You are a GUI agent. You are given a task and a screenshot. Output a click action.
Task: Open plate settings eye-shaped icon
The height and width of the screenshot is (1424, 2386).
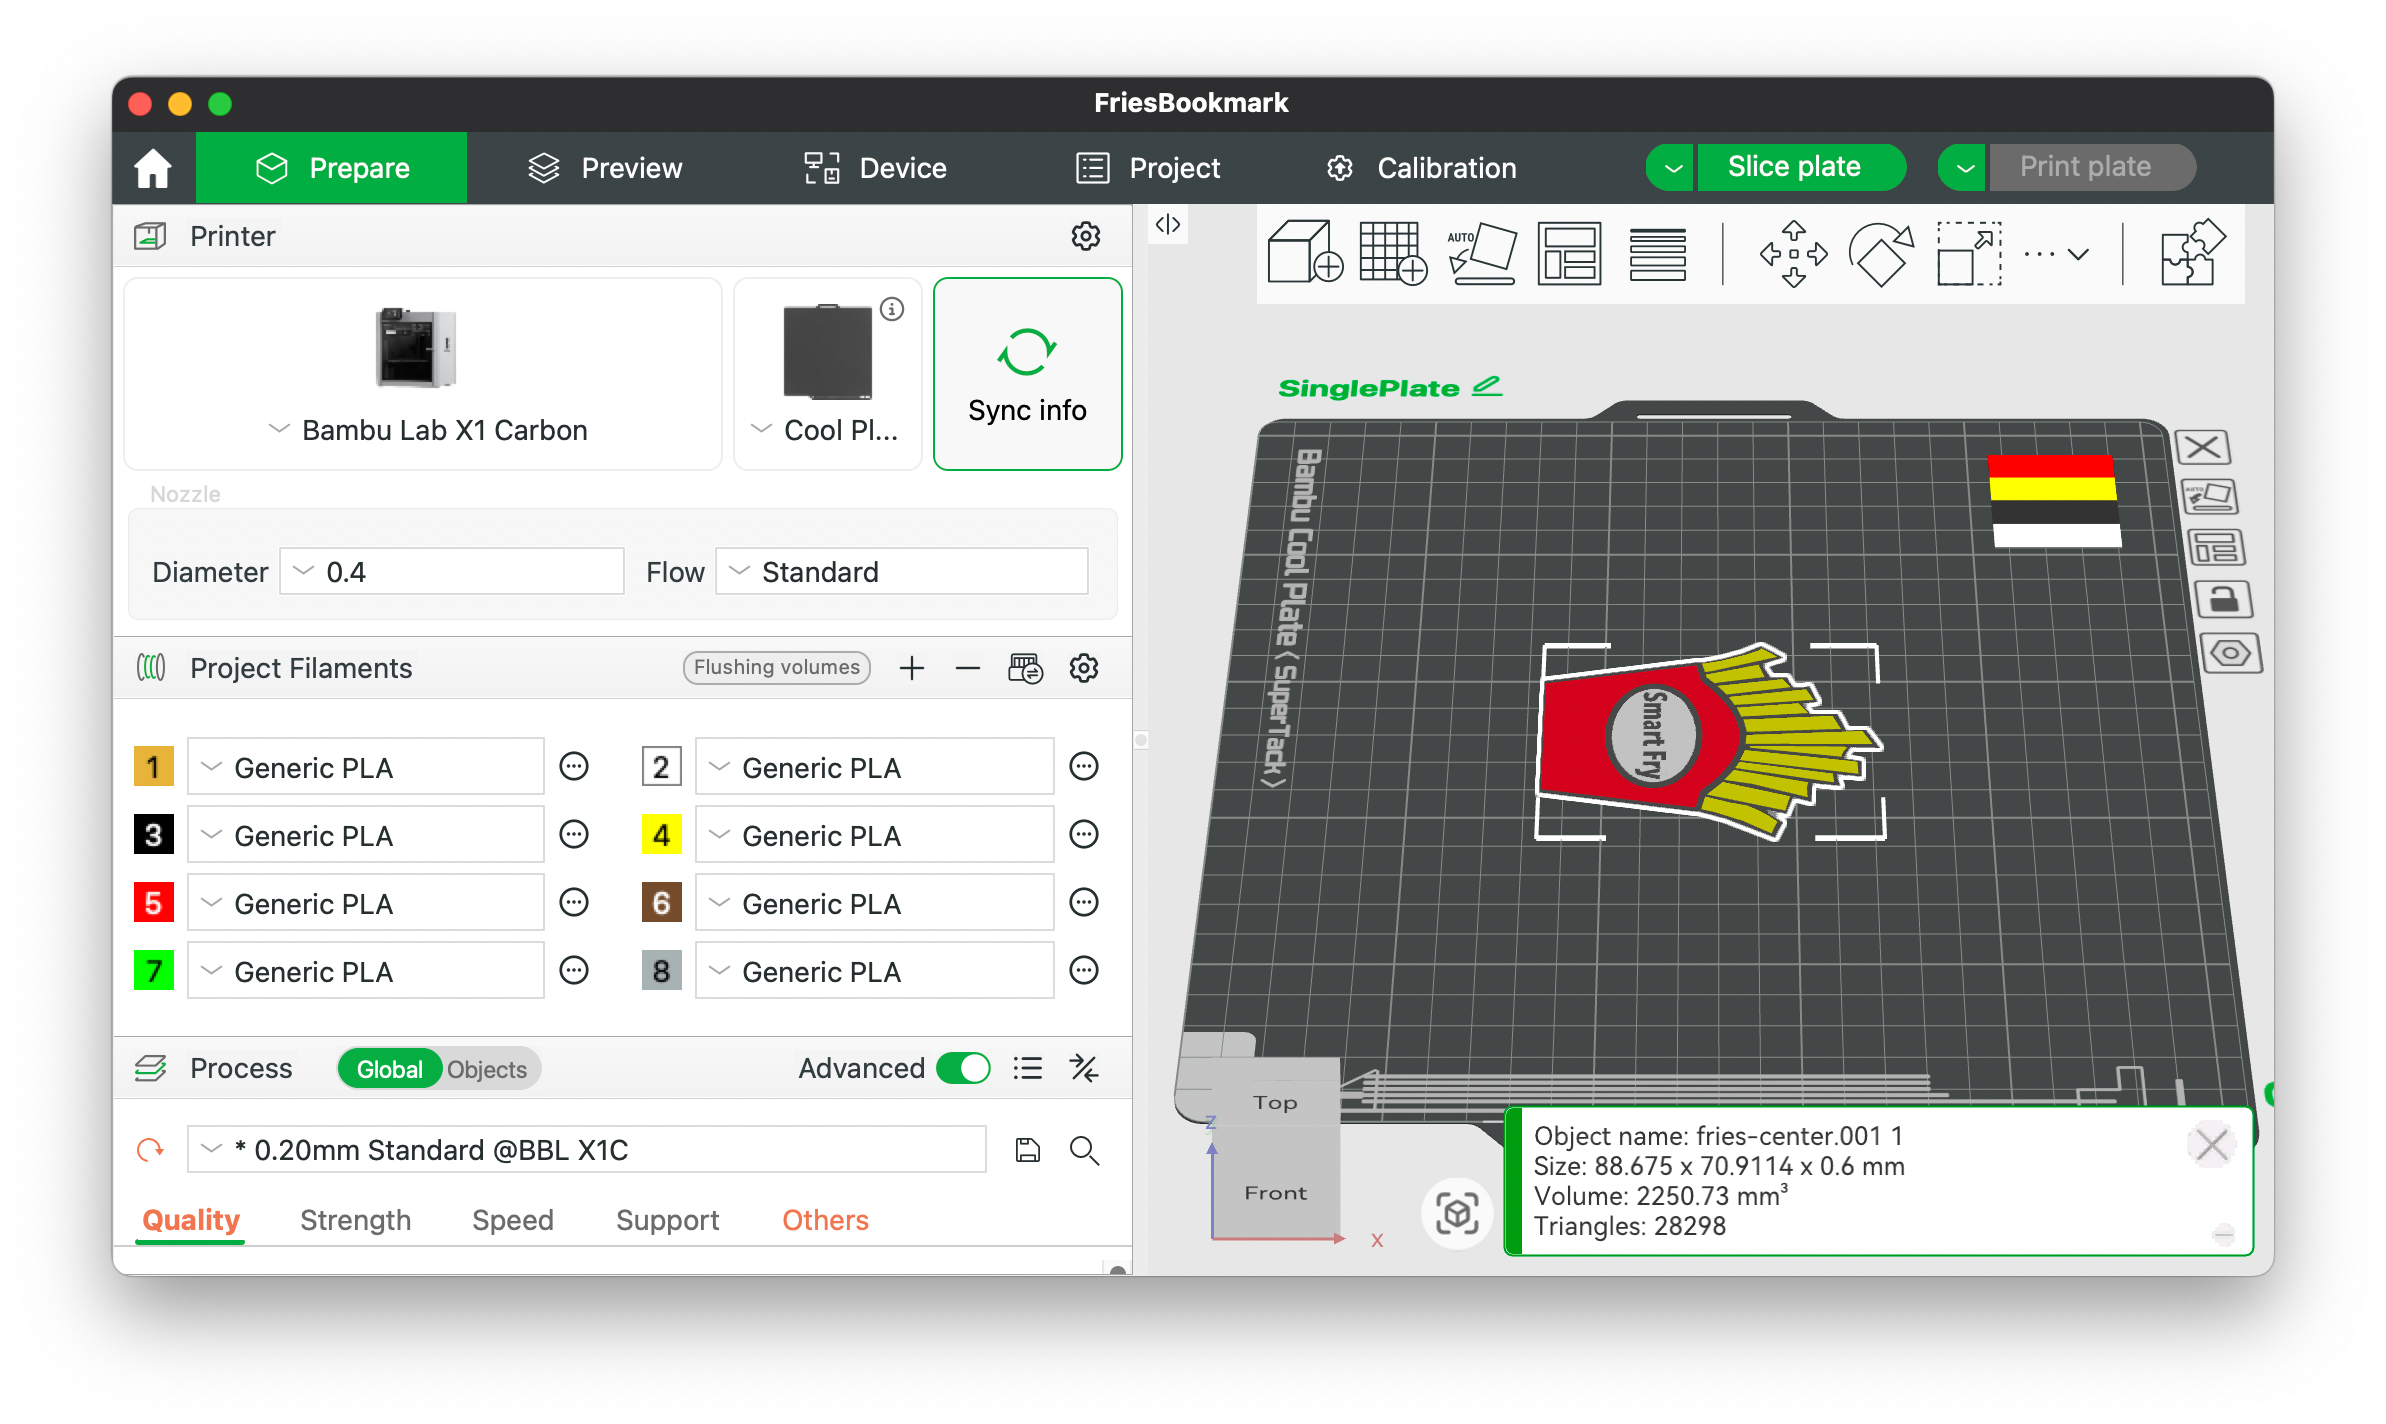[x=2230, y=654]
